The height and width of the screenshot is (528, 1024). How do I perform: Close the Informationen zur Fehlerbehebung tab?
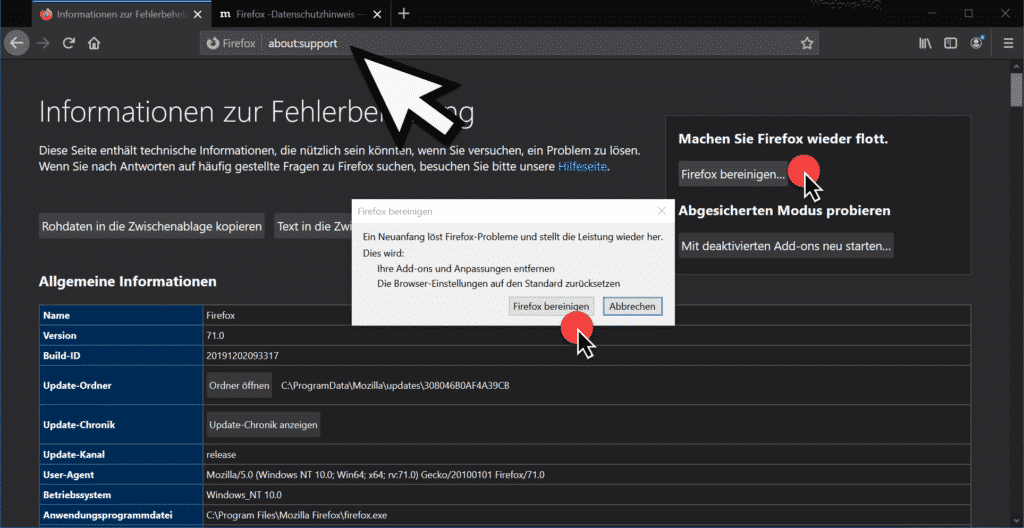[x=197, y=14]
